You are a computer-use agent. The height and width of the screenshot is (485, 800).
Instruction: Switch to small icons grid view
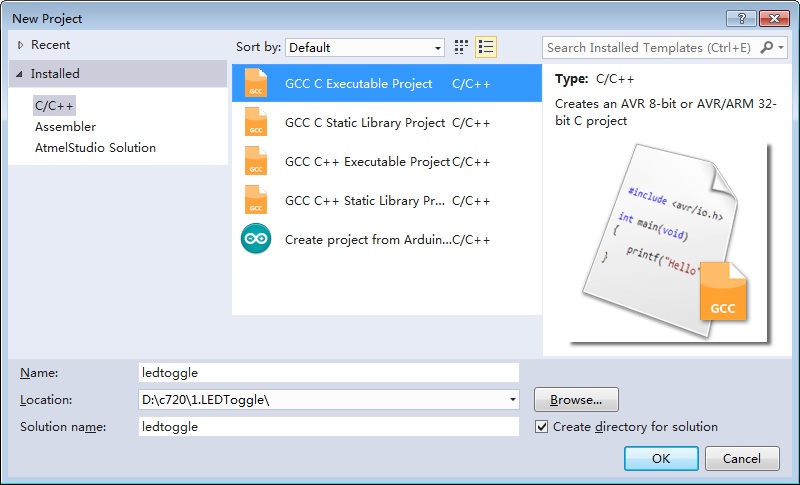[461, 47]
